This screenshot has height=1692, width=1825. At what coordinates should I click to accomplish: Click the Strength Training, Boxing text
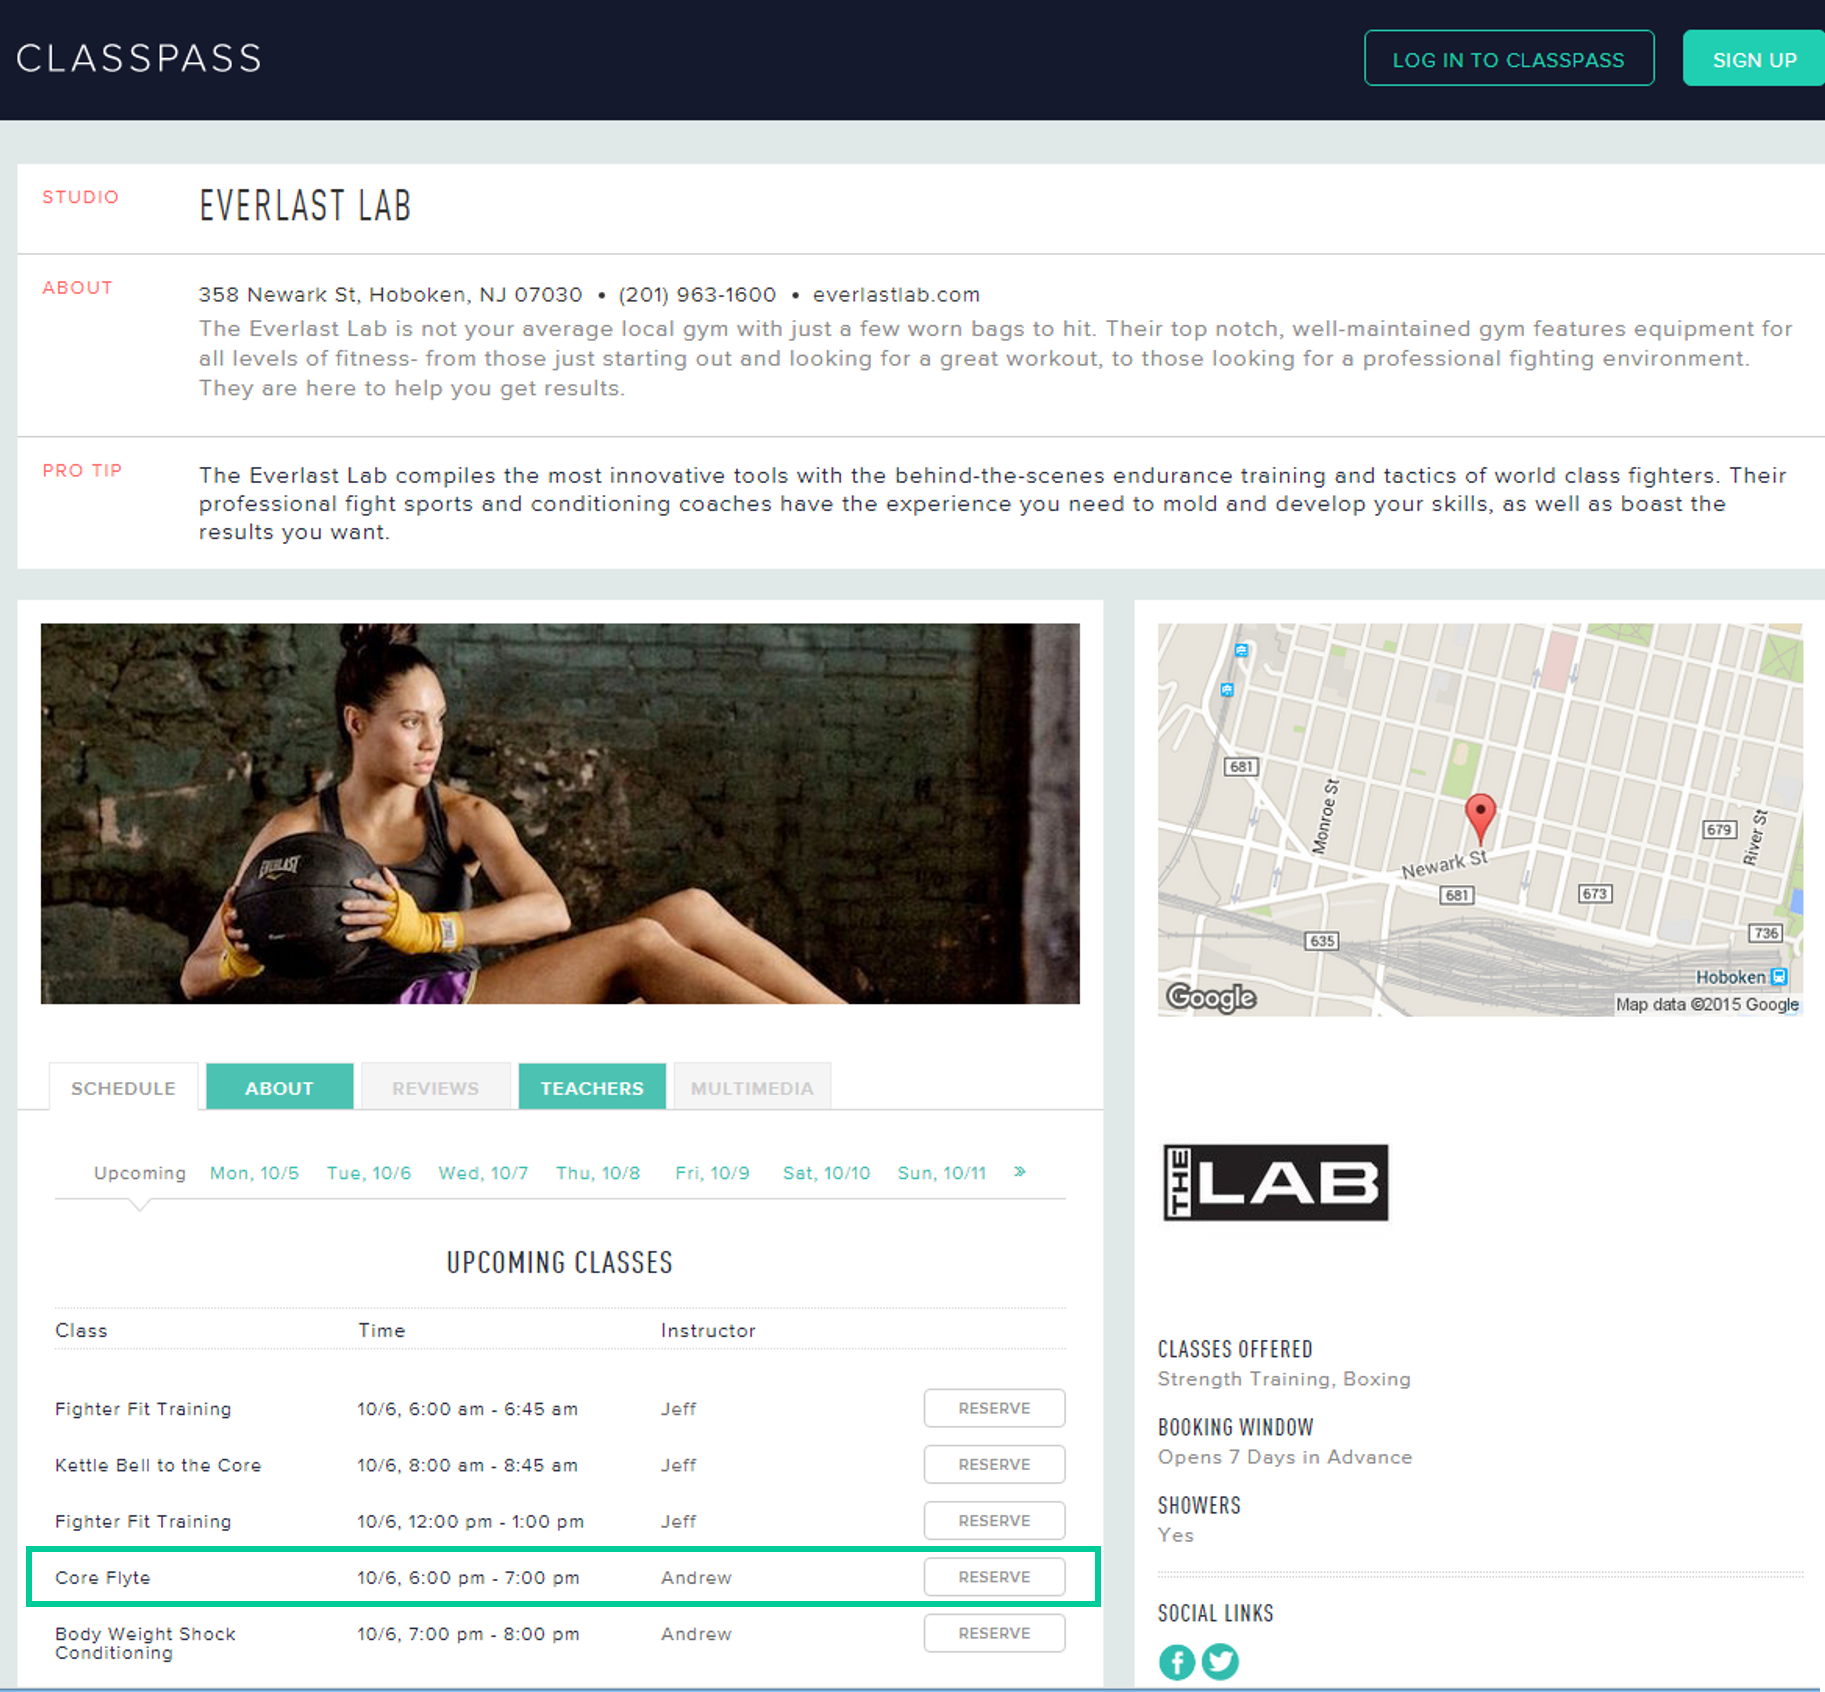(x=1284, y=1379)
